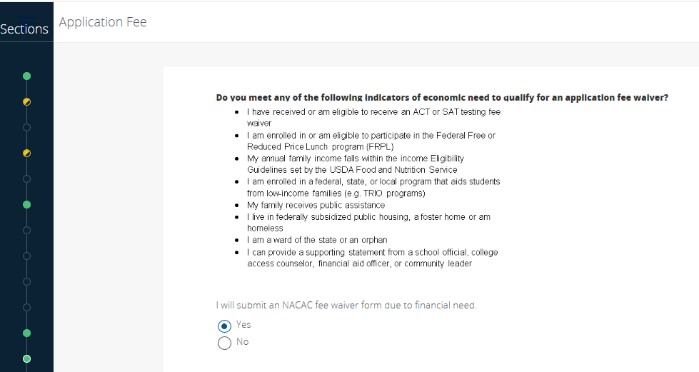This screenshot has width=699, height=372.
Task: Go to the first yellow in-progress section dot
Action: [27, 102]
